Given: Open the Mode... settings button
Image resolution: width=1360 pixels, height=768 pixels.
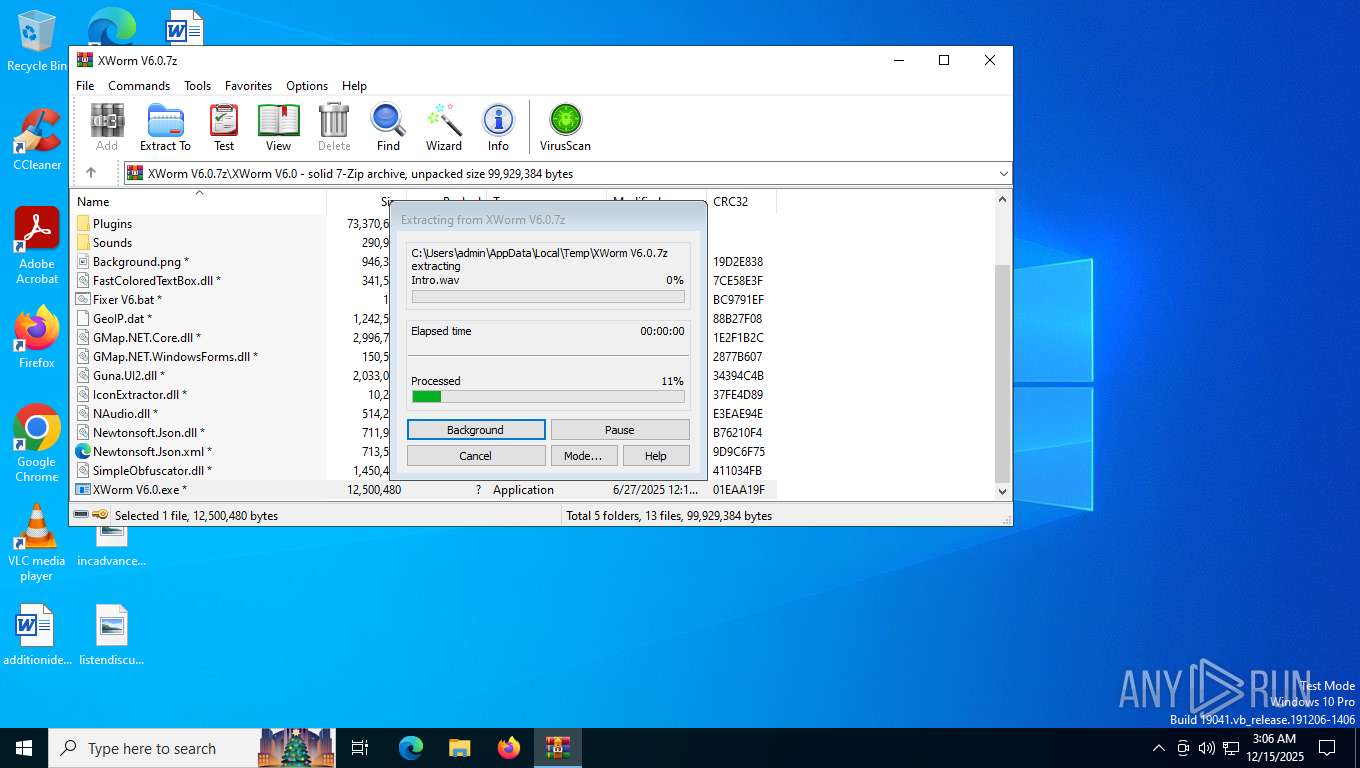Looking at the screenshot, I should pyautogui.click(x=583, y=456).
